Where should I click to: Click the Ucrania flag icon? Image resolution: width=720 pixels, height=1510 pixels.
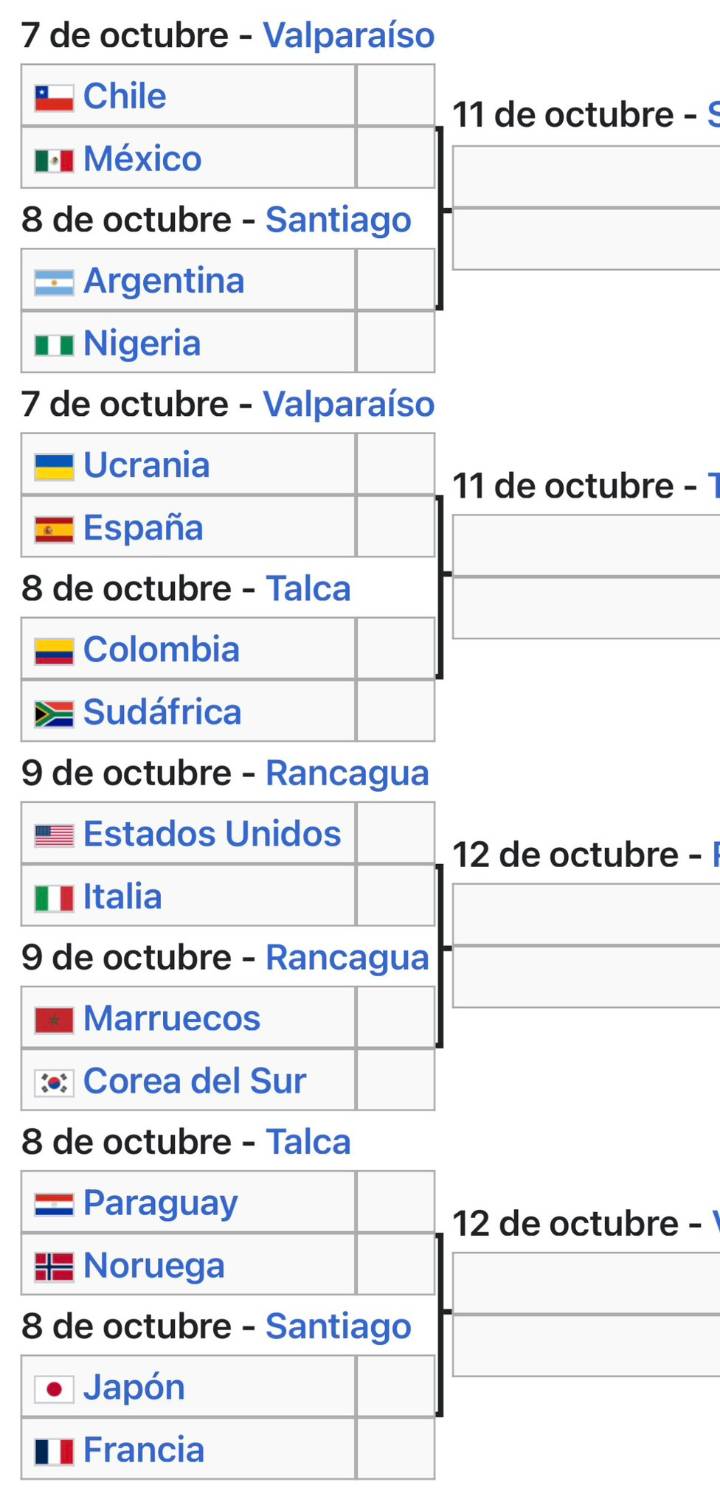coord(54,467)
